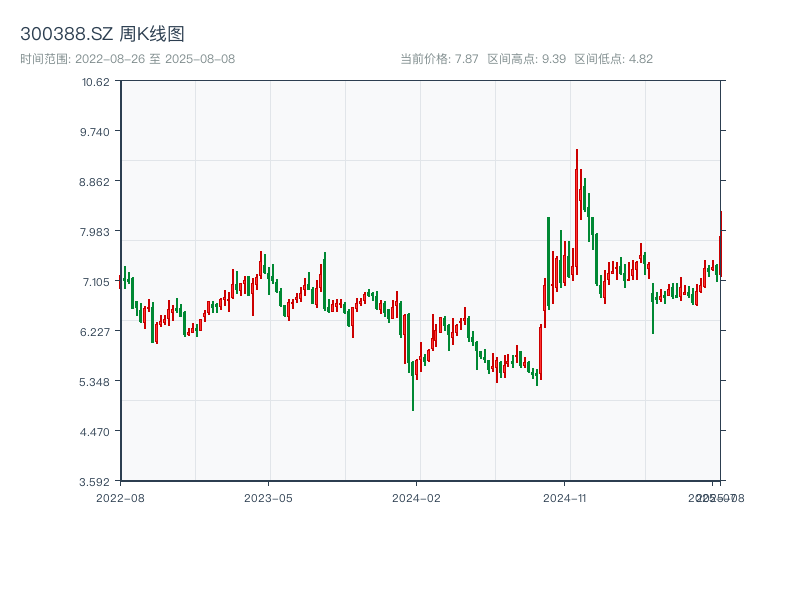This screenshot has height=600, width=800.
Task: Select the 2024-11 x-axis date label
Action: (x=565, y=497)
